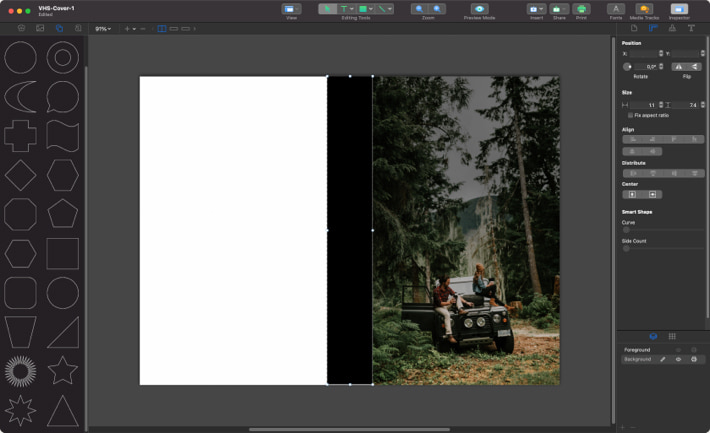Open the Appearance inspector tab
The width and height of the screenshot is (710, 433).
pos(672,28)
